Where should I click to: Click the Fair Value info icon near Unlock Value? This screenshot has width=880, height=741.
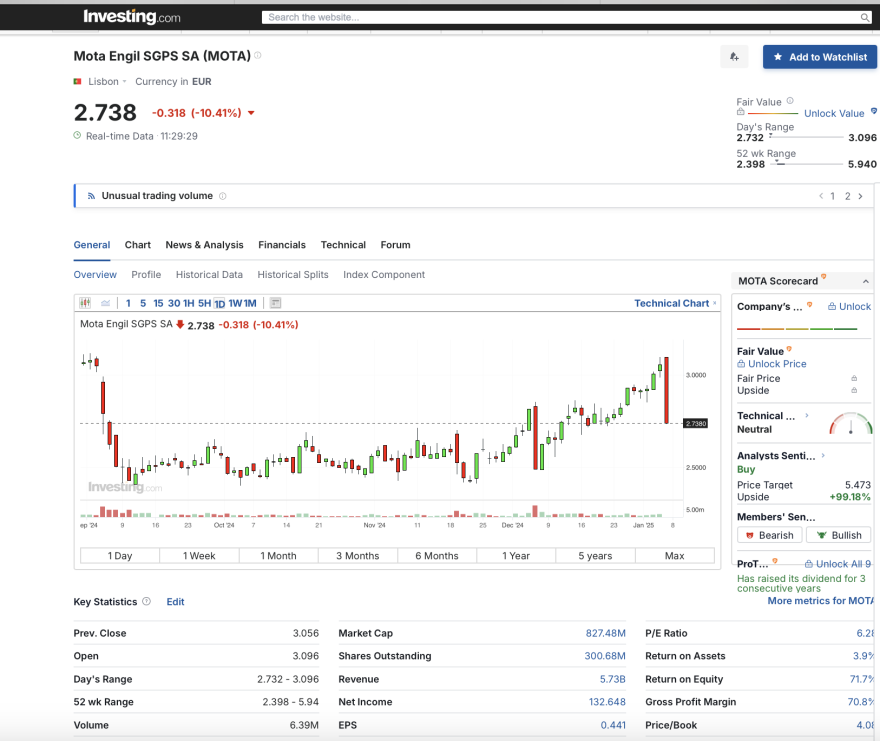click(x=790, y=101)
